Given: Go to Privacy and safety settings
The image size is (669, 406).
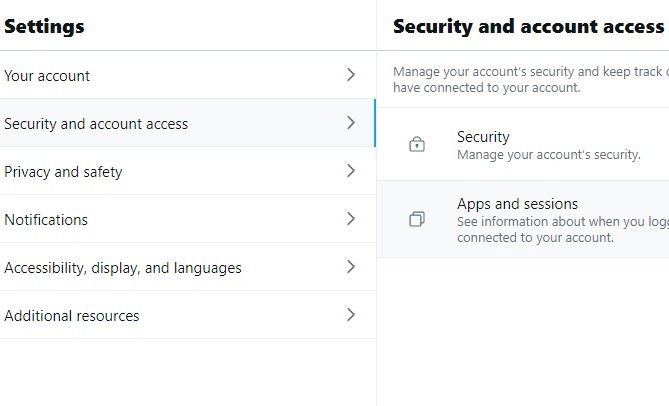Looking at the screenshot, I should 63,172.
